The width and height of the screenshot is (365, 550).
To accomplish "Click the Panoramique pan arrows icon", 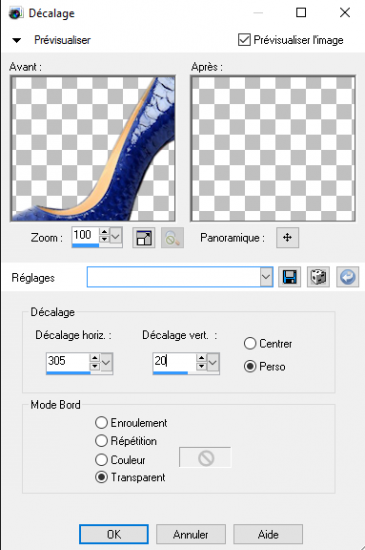I will tap(288, 238).
